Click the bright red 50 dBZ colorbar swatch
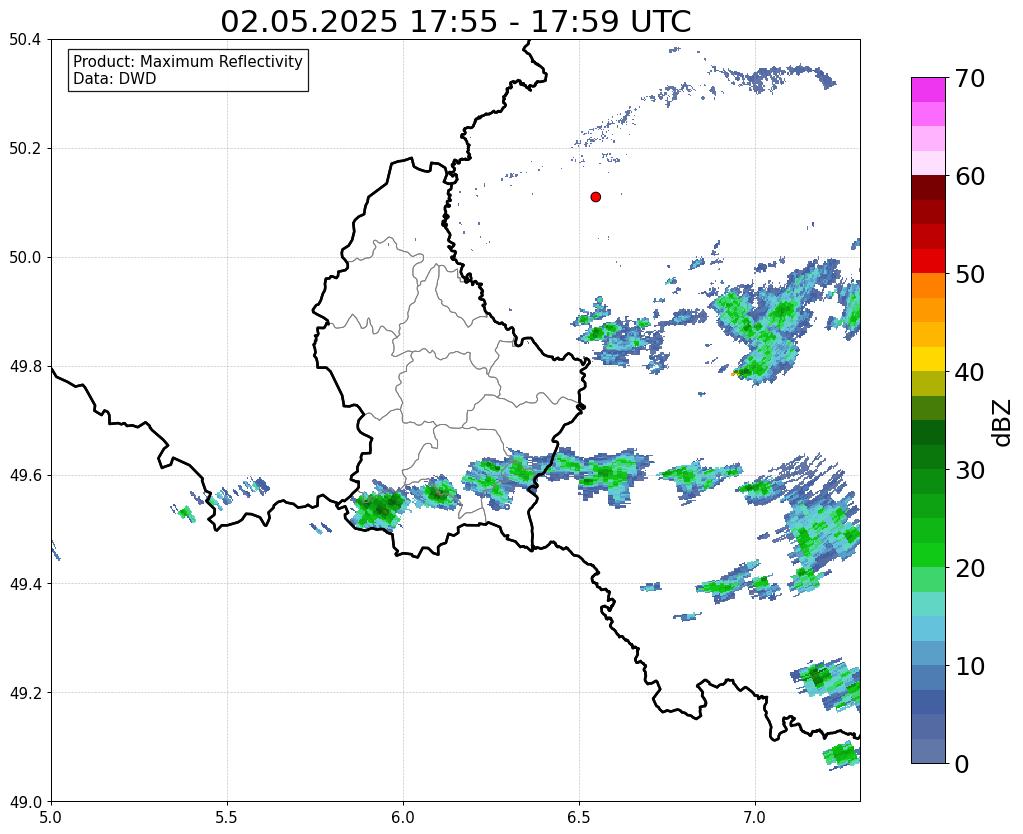The height and width of the screenshot is (834, 1023). click(928, 261)
